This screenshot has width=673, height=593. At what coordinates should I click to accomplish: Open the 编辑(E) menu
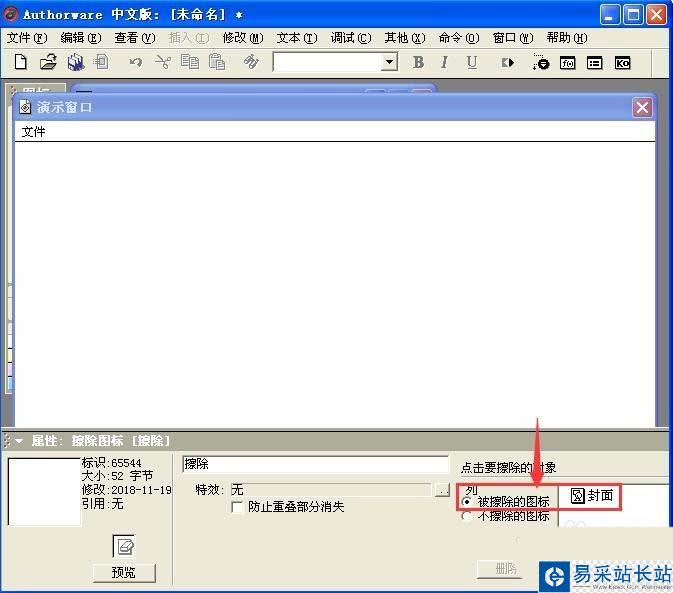pos(81,38)
